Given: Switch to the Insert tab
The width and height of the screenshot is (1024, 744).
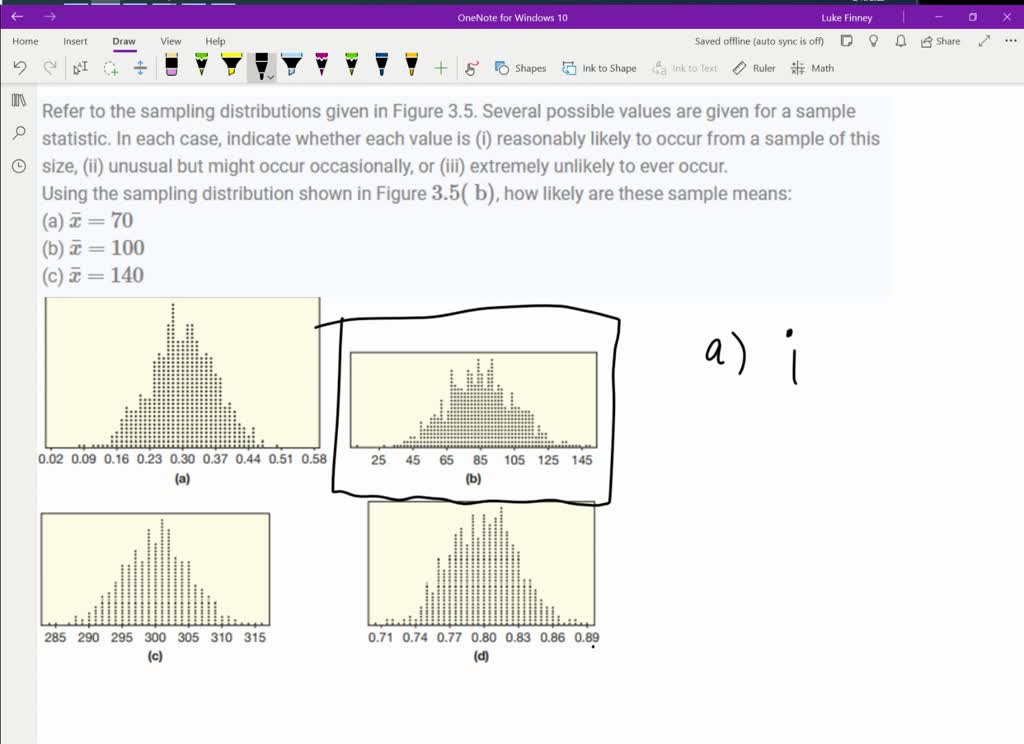Looking at the screenshot, I should [x=76, y=41].
